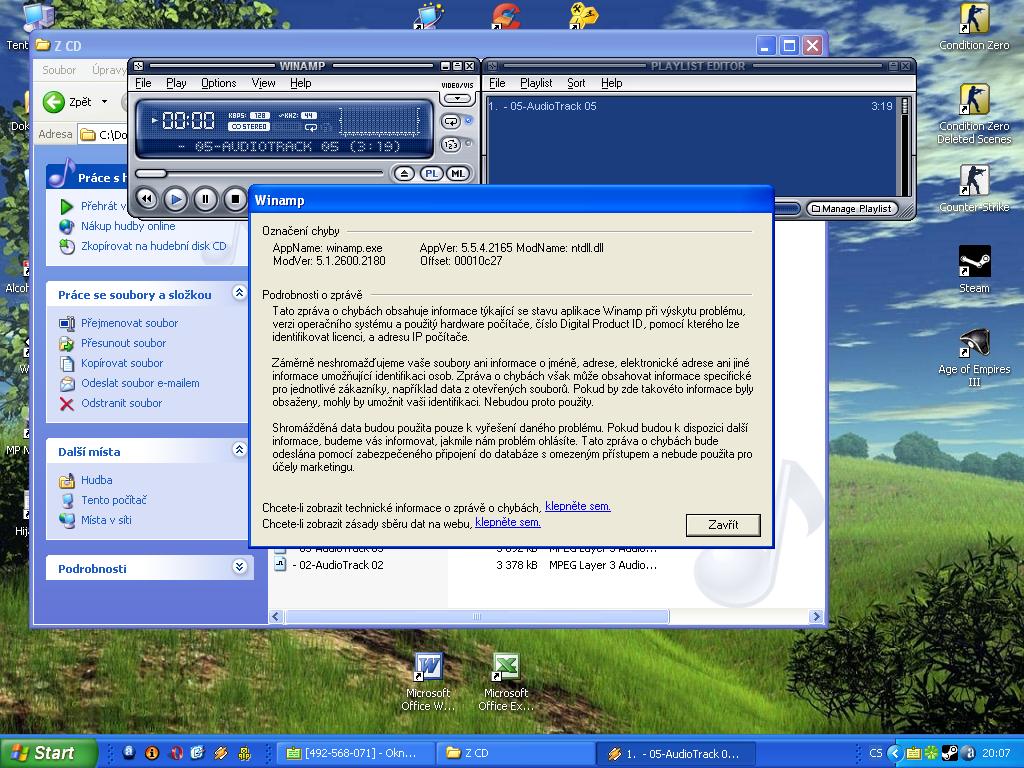Click the Explorer horizontal scrollbar right arrow

pos(815,616)
